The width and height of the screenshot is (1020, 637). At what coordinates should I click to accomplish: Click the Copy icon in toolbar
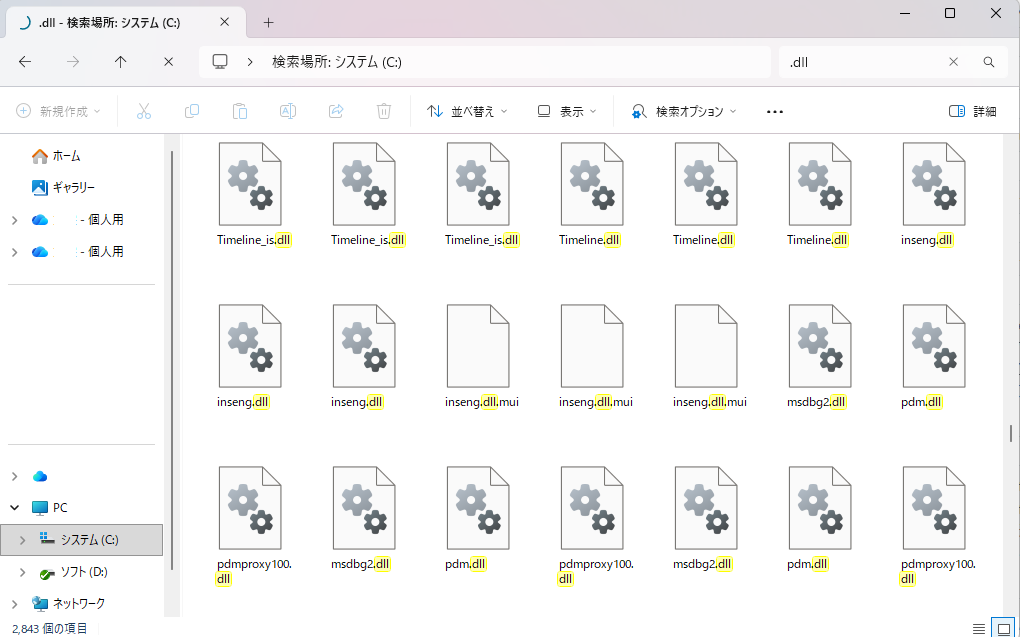point(191,111)
